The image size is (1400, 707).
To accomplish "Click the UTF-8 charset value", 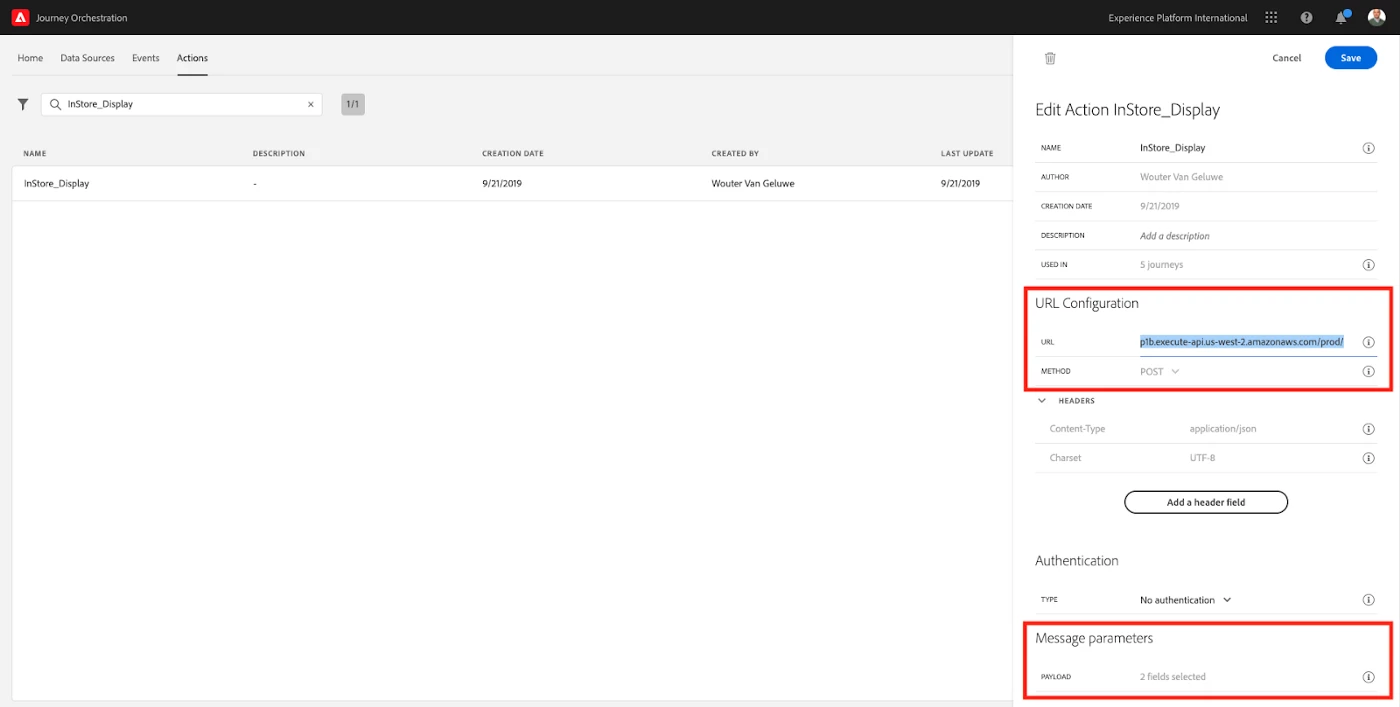I will point(1202,458).
